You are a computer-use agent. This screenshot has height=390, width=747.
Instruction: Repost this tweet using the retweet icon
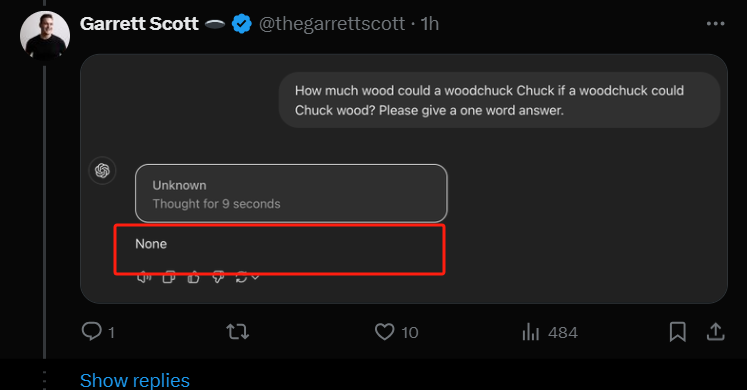pyautogui.click(x=237, y=331)
